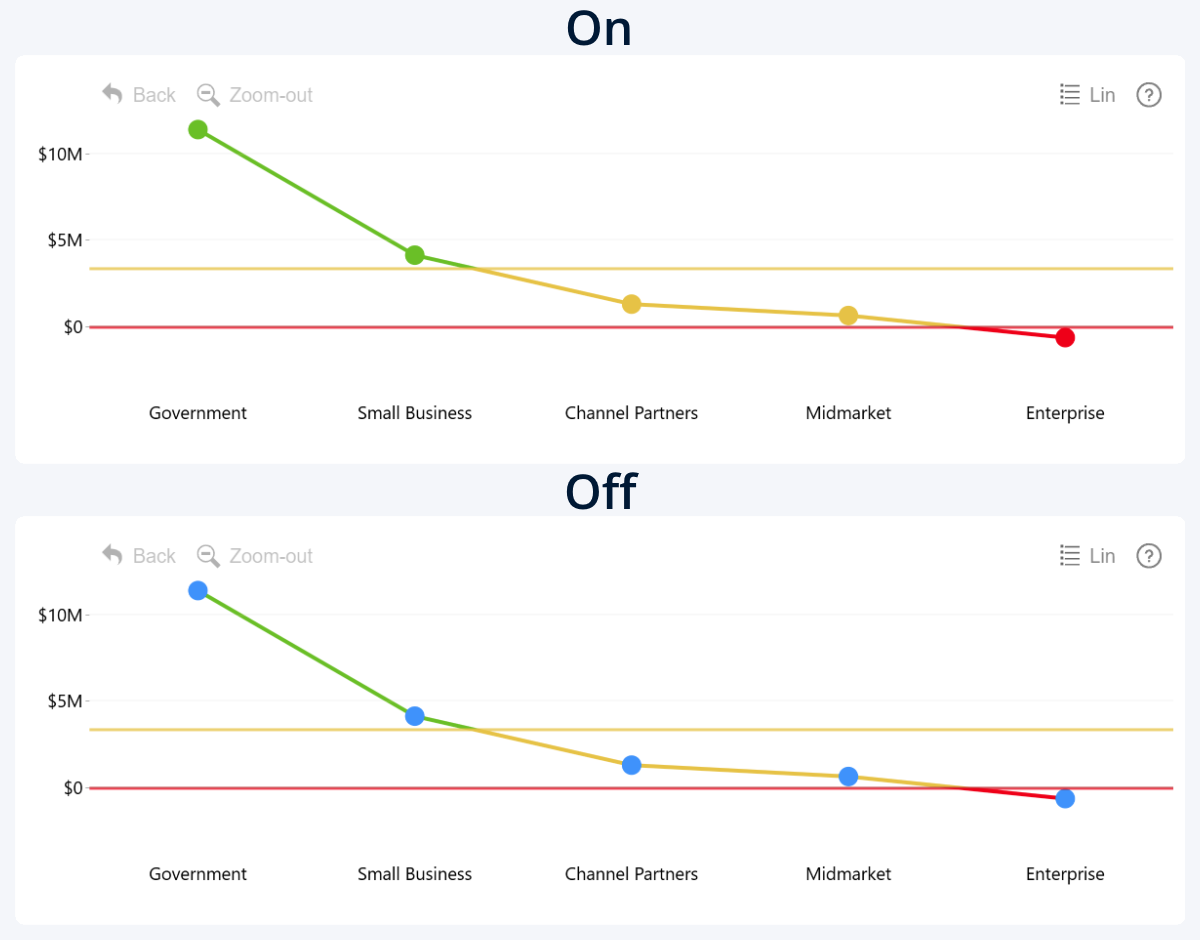Click the green Government data point in the On chart

tap(198, 129)
